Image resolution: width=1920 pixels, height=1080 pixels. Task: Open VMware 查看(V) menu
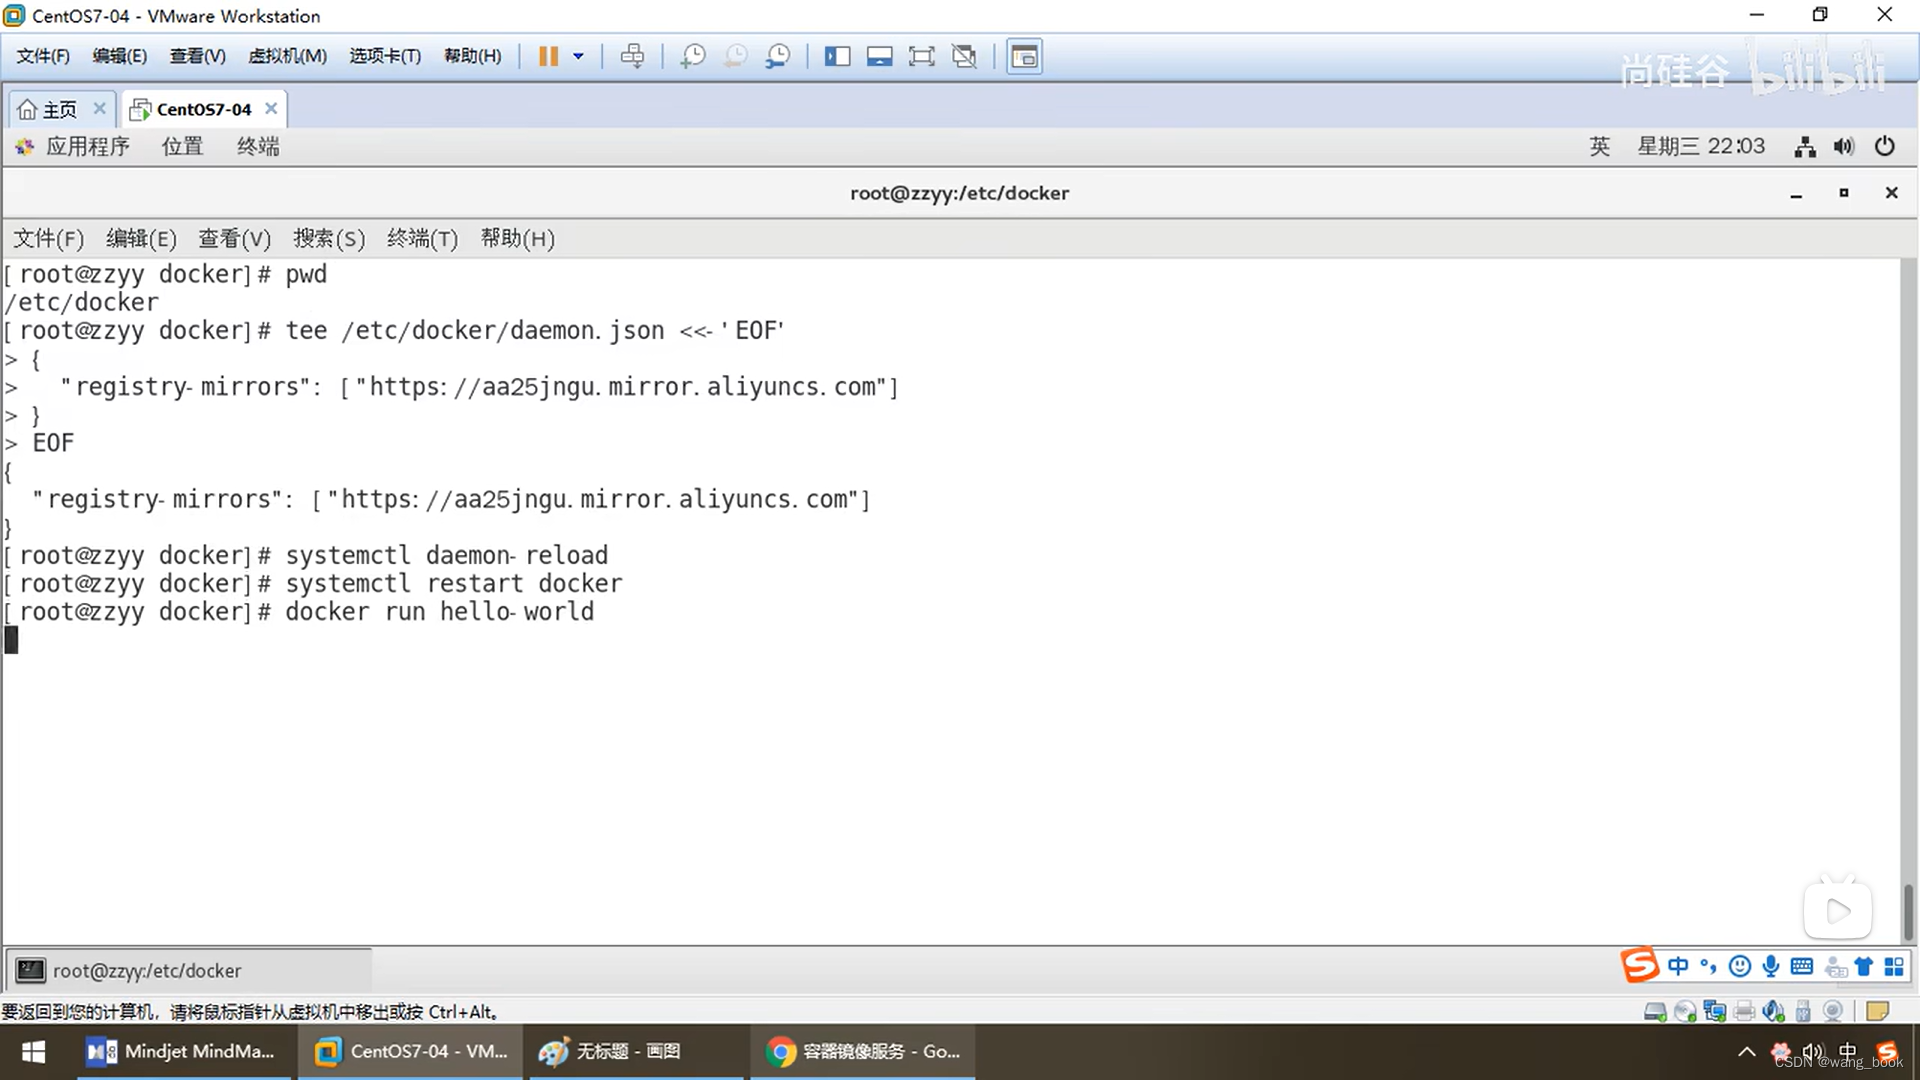(197, 56)
